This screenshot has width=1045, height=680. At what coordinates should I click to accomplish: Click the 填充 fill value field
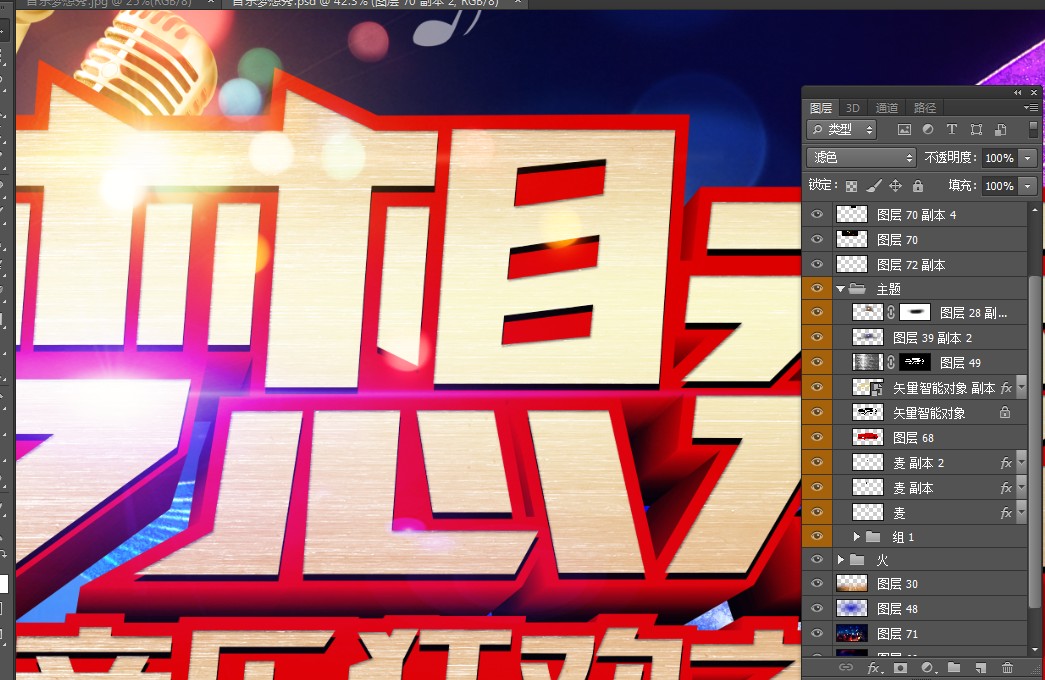(x=1000, y=186)
